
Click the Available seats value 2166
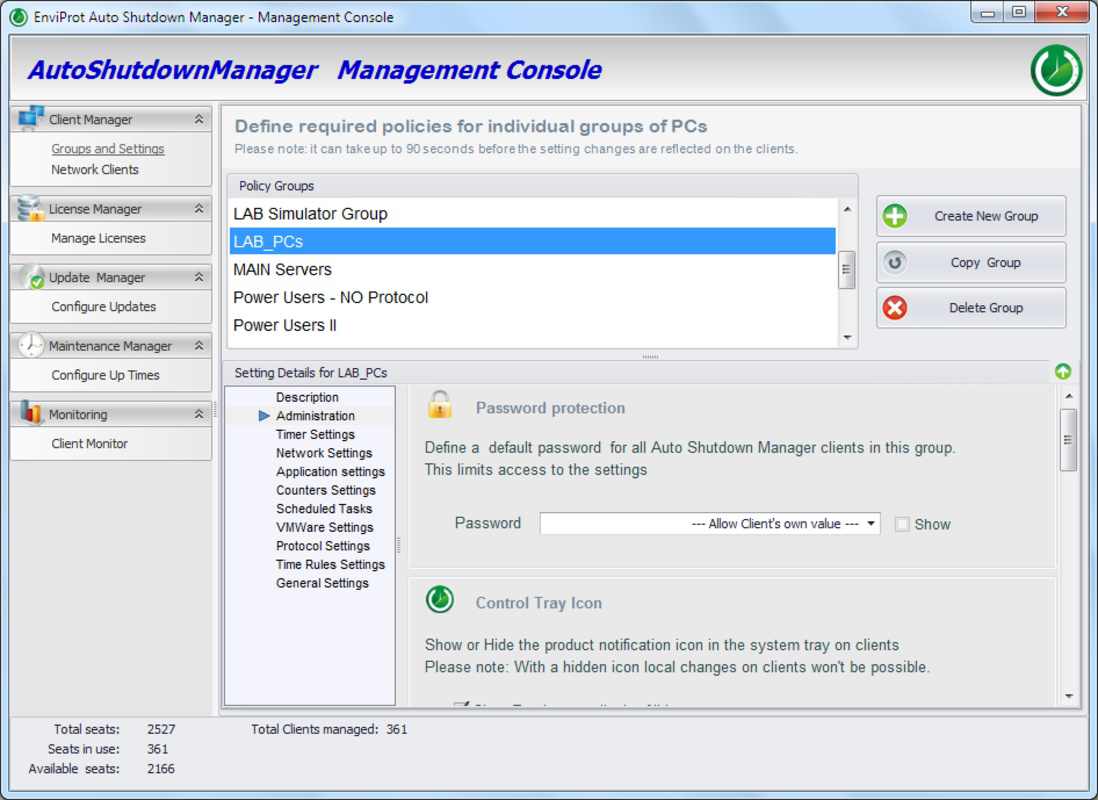(160, 768)
